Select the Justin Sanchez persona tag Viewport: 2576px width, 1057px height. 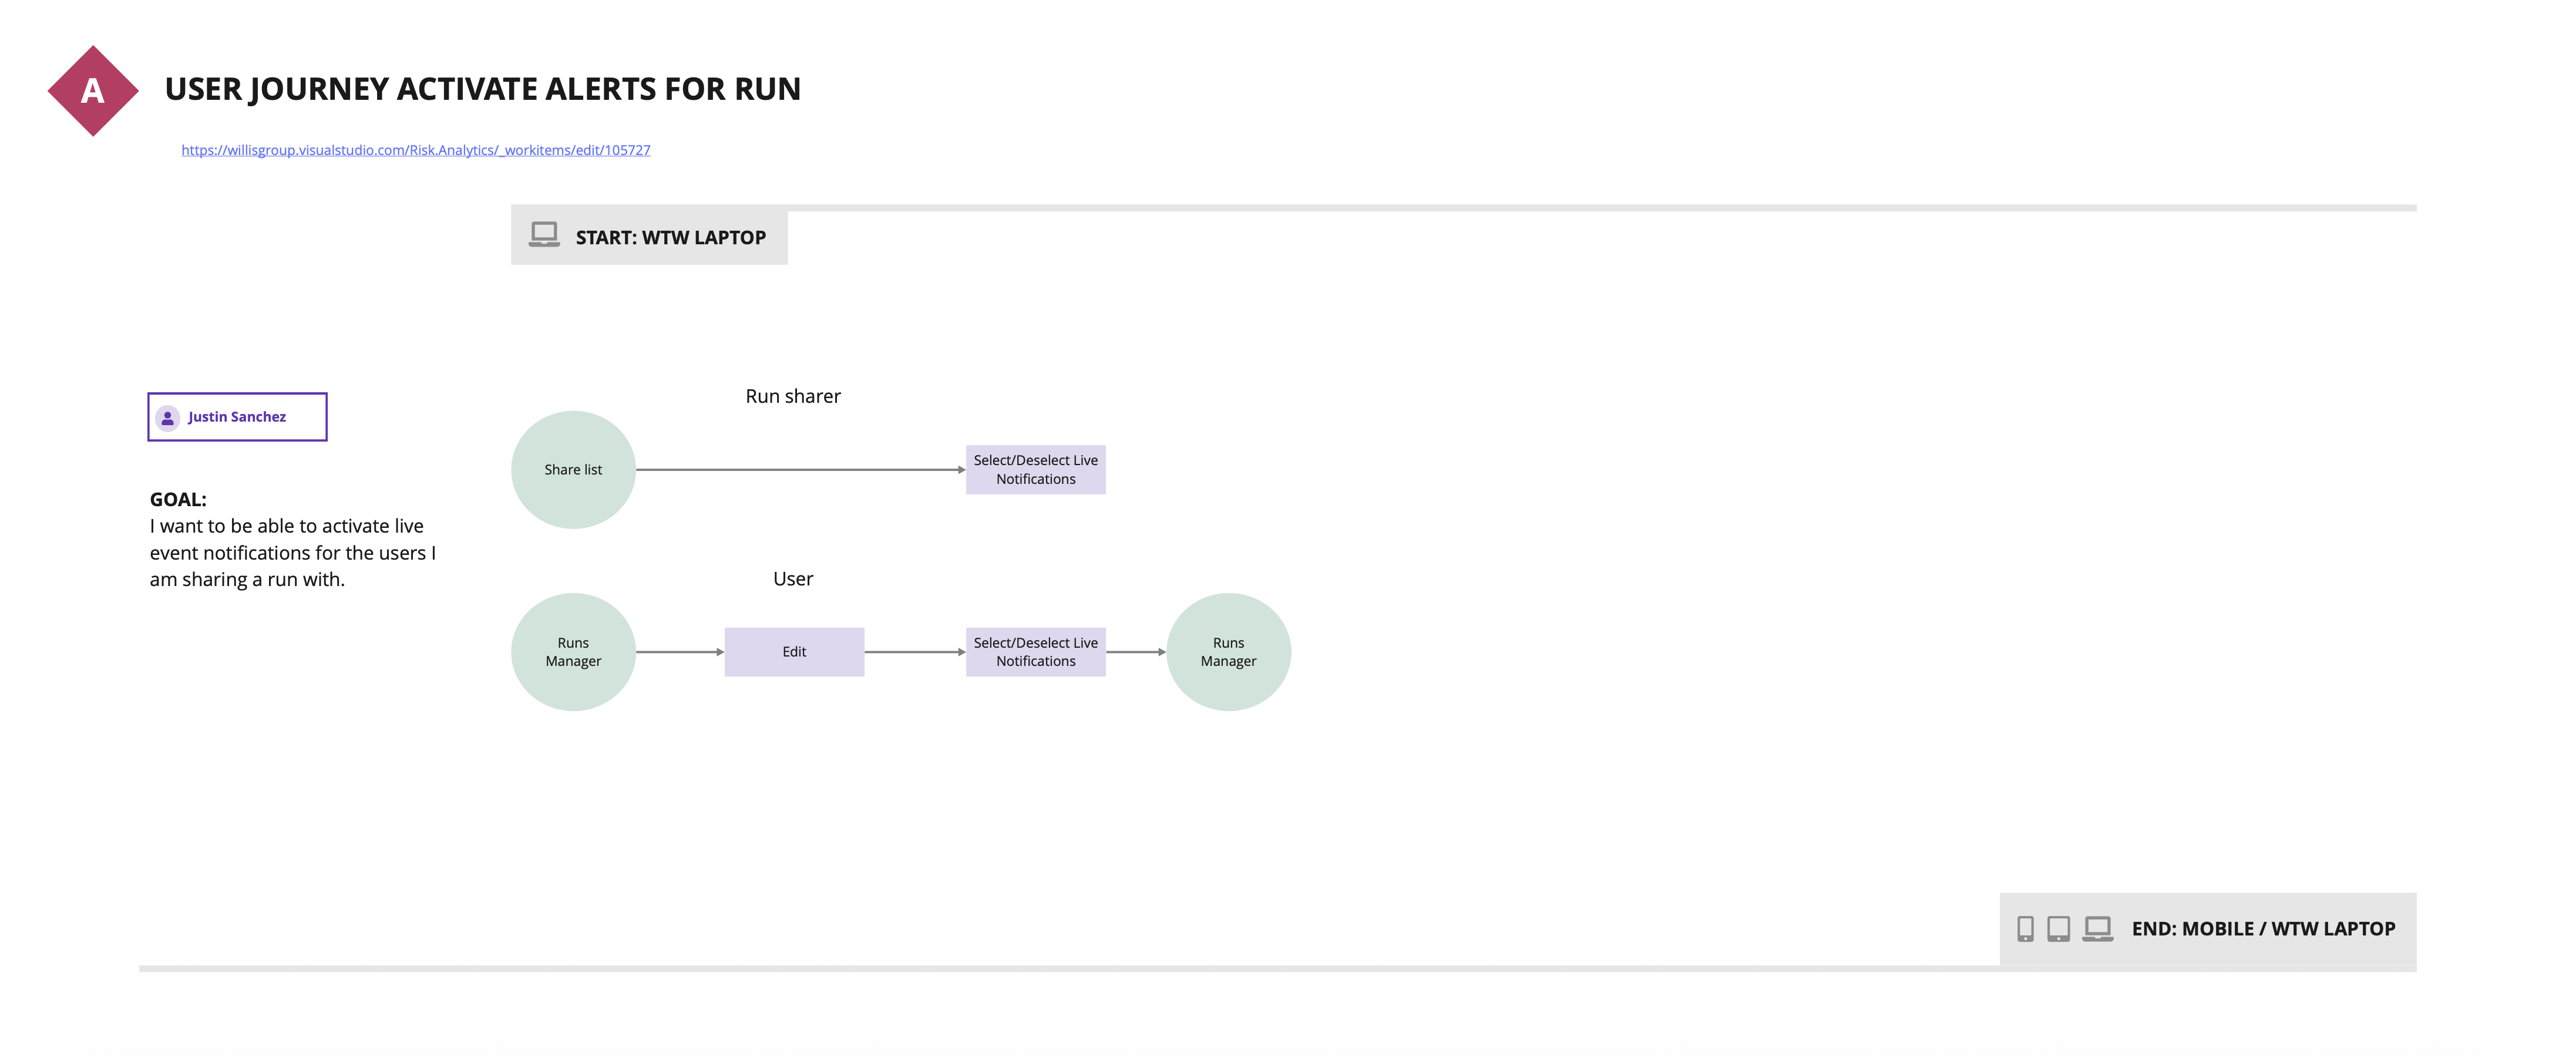pyautogui.click(x=237, y=417)
